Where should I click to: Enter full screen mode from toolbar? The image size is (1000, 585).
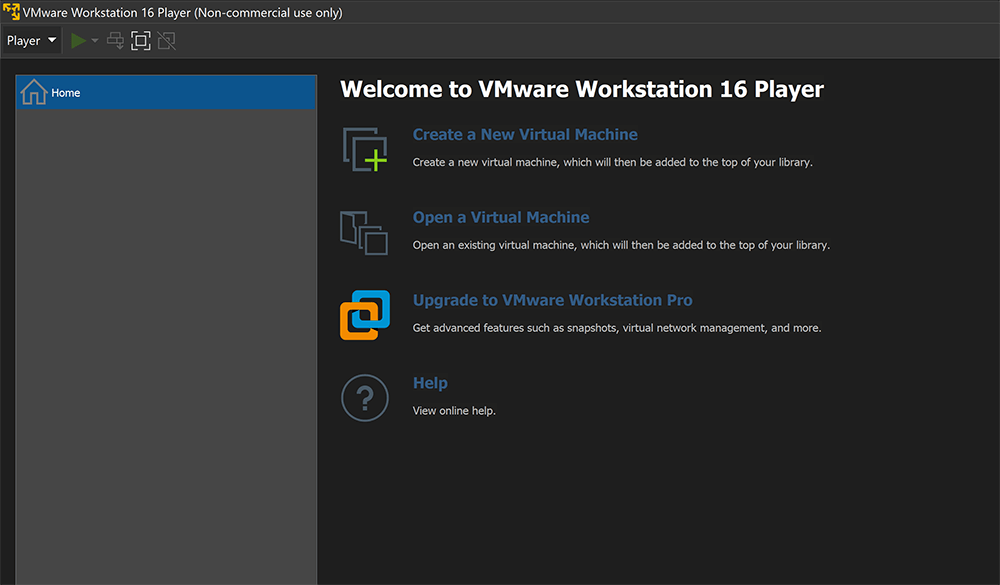point(141,41)
